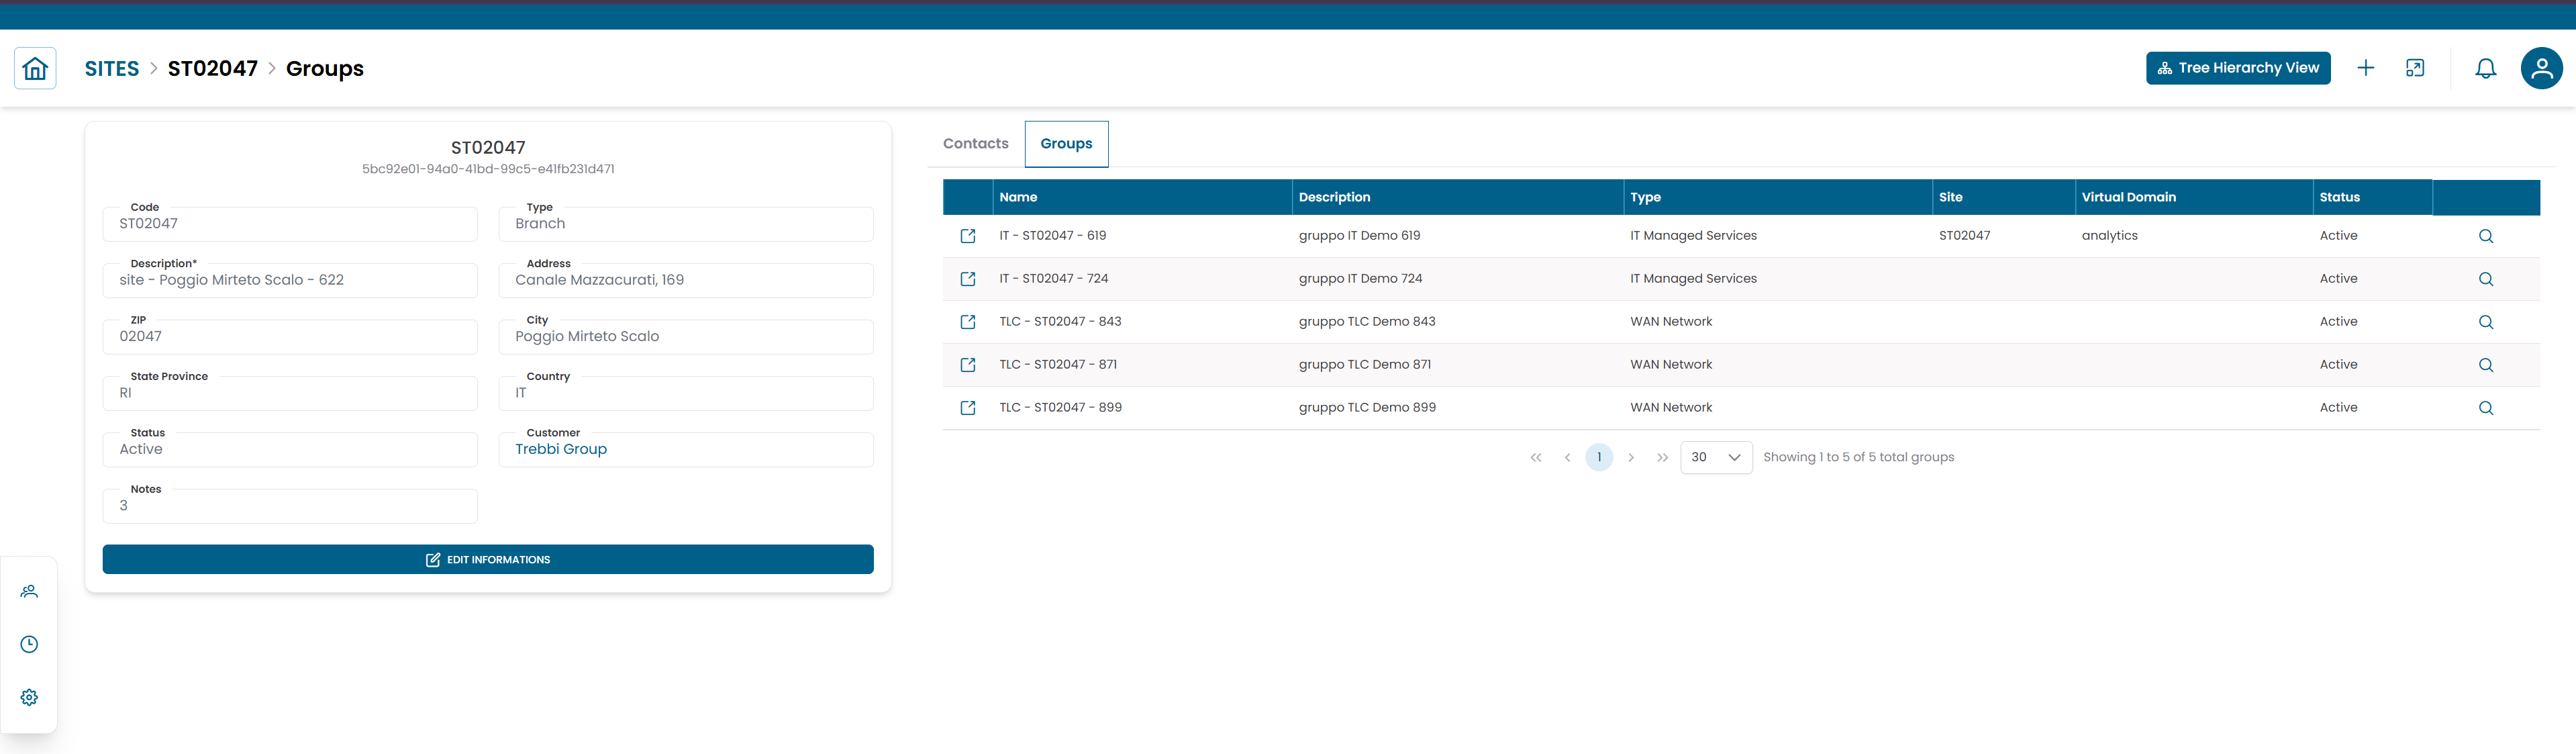The width and height of the screenshot is (2576, 754).
Task: Open the settings gear in the left sidebar
Action: 29,697
